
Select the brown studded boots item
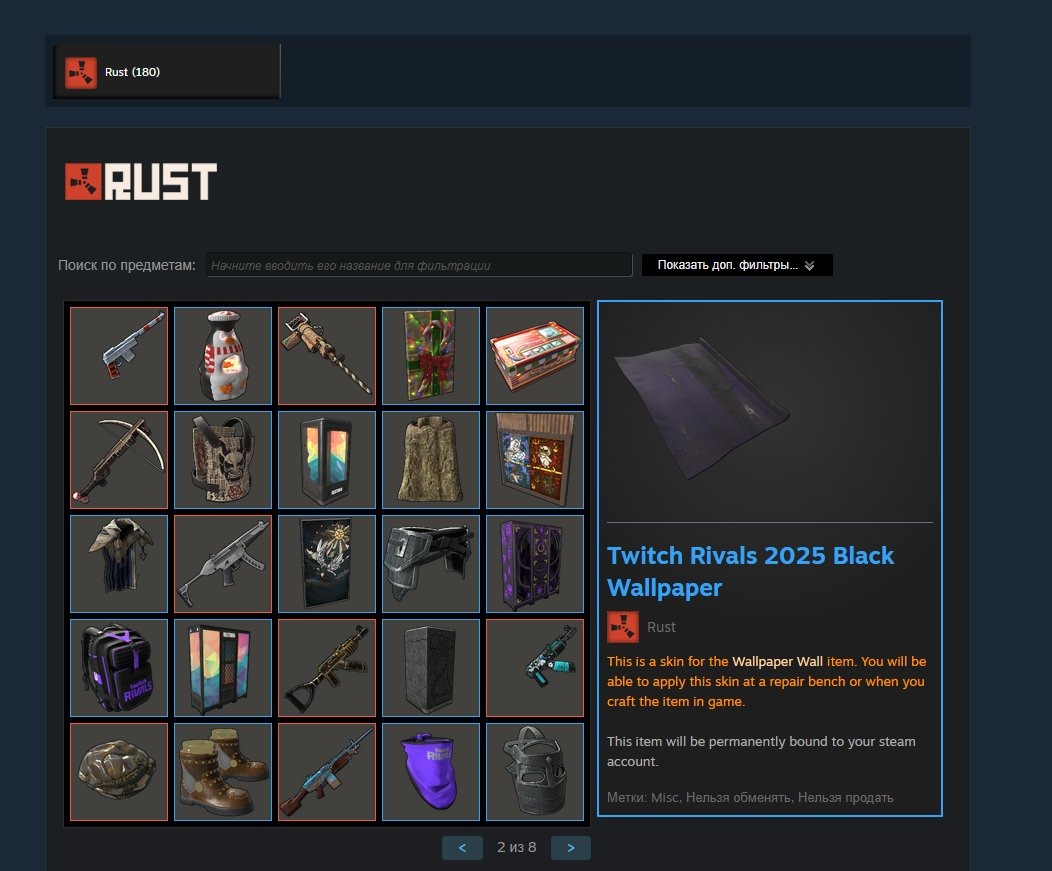223,772
